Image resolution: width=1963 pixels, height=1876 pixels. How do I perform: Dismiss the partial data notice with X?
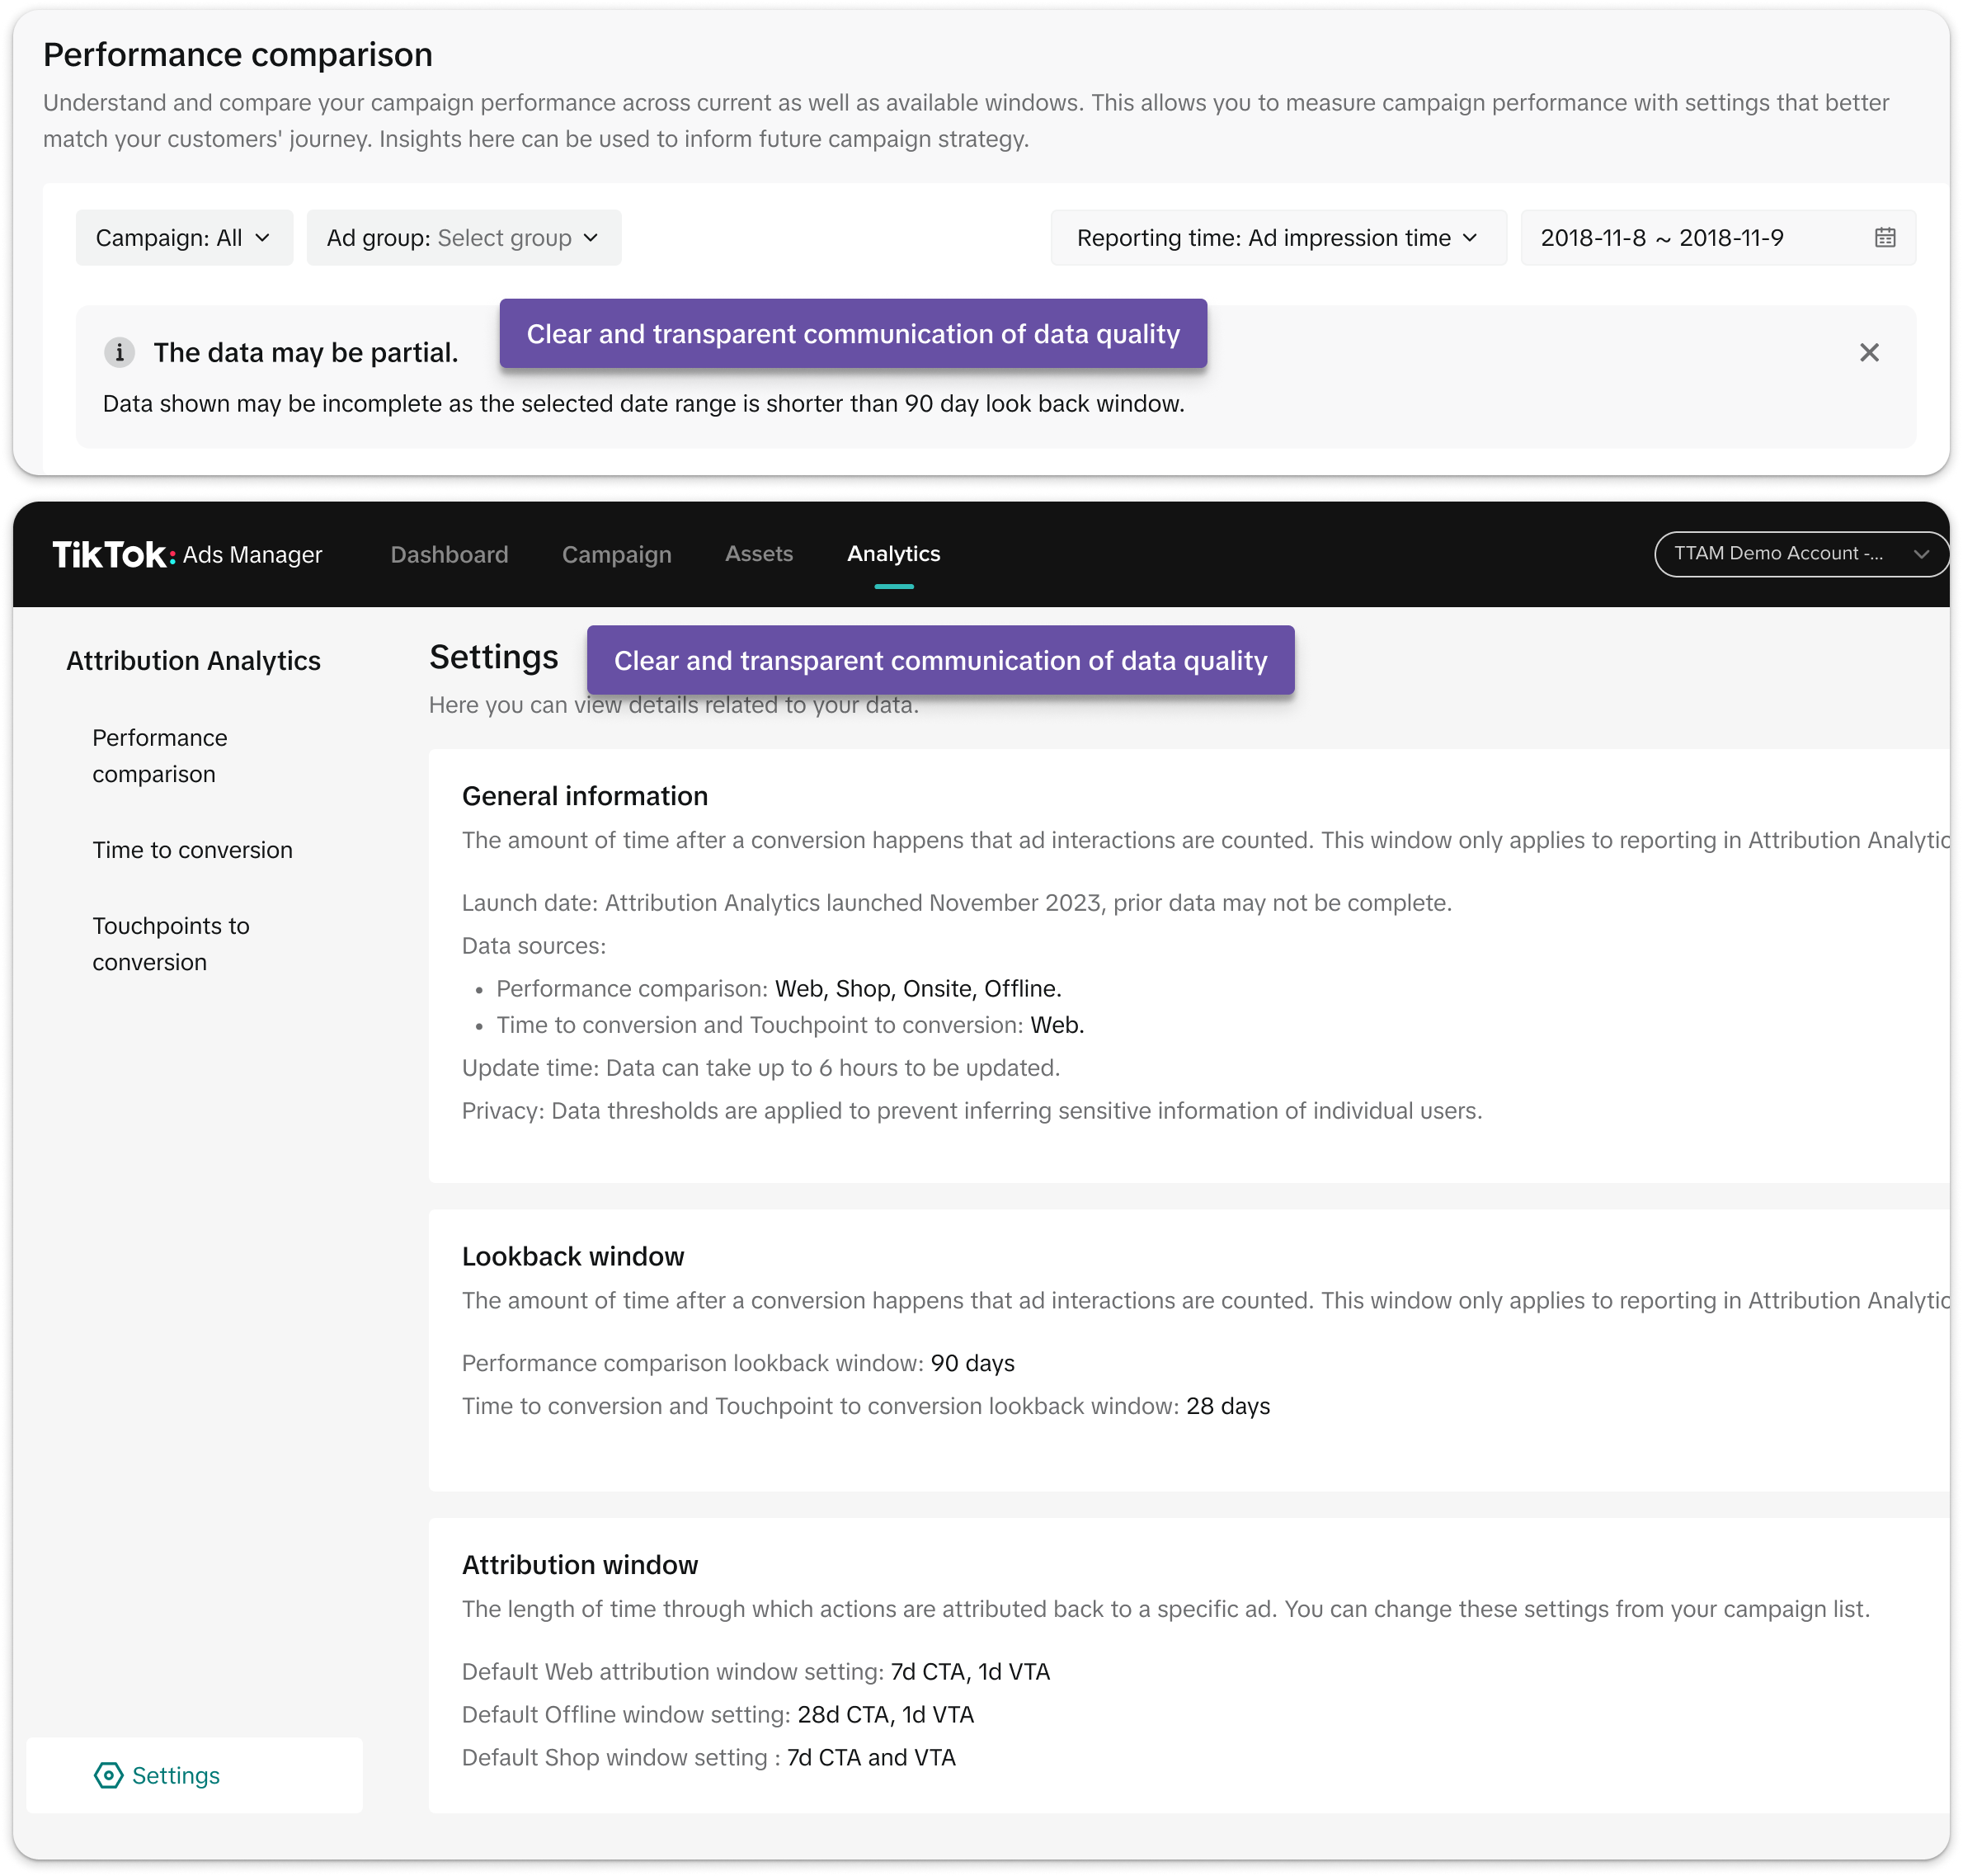coord(1868,353)
